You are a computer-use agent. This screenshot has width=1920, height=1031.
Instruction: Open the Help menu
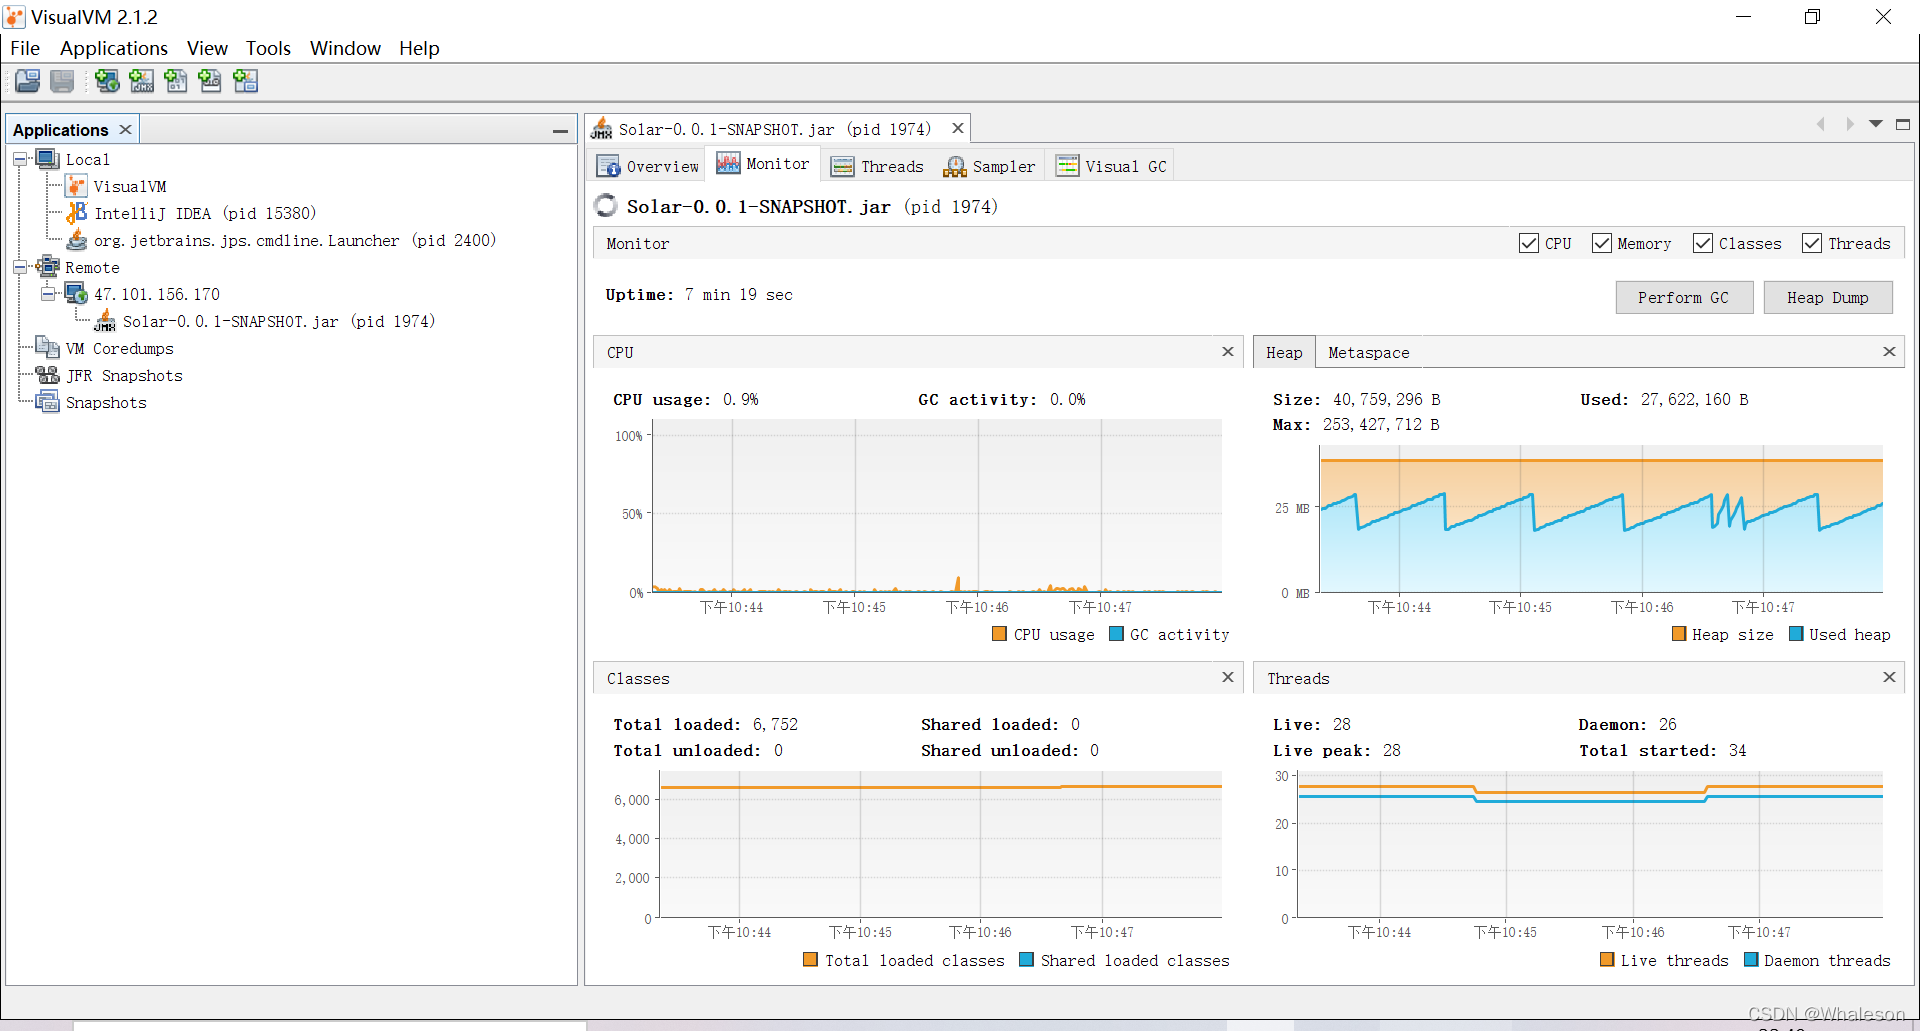419,48
